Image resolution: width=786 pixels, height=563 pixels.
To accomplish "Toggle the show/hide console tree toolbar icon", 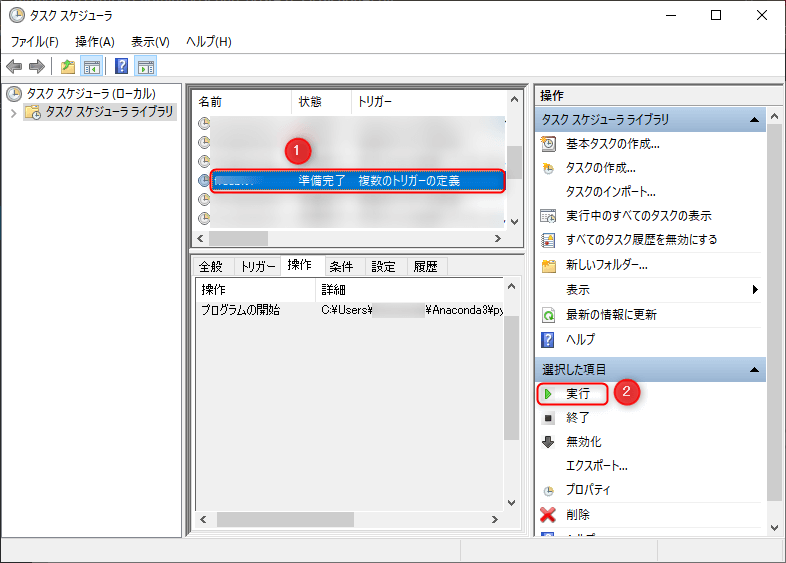I will 92,66.
